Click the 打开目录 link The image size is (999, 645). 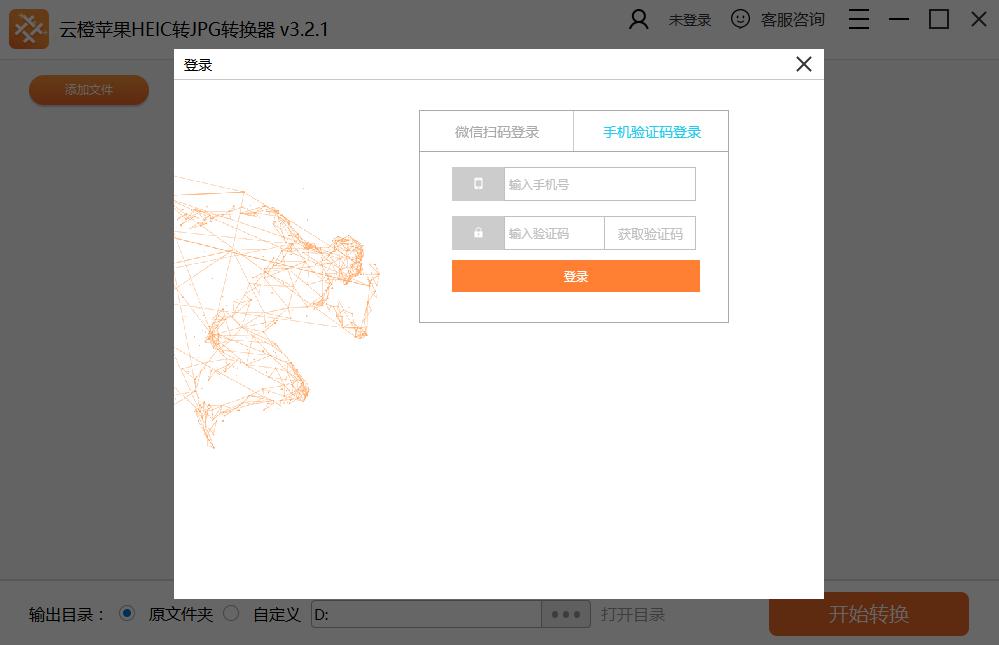point(632,614)
